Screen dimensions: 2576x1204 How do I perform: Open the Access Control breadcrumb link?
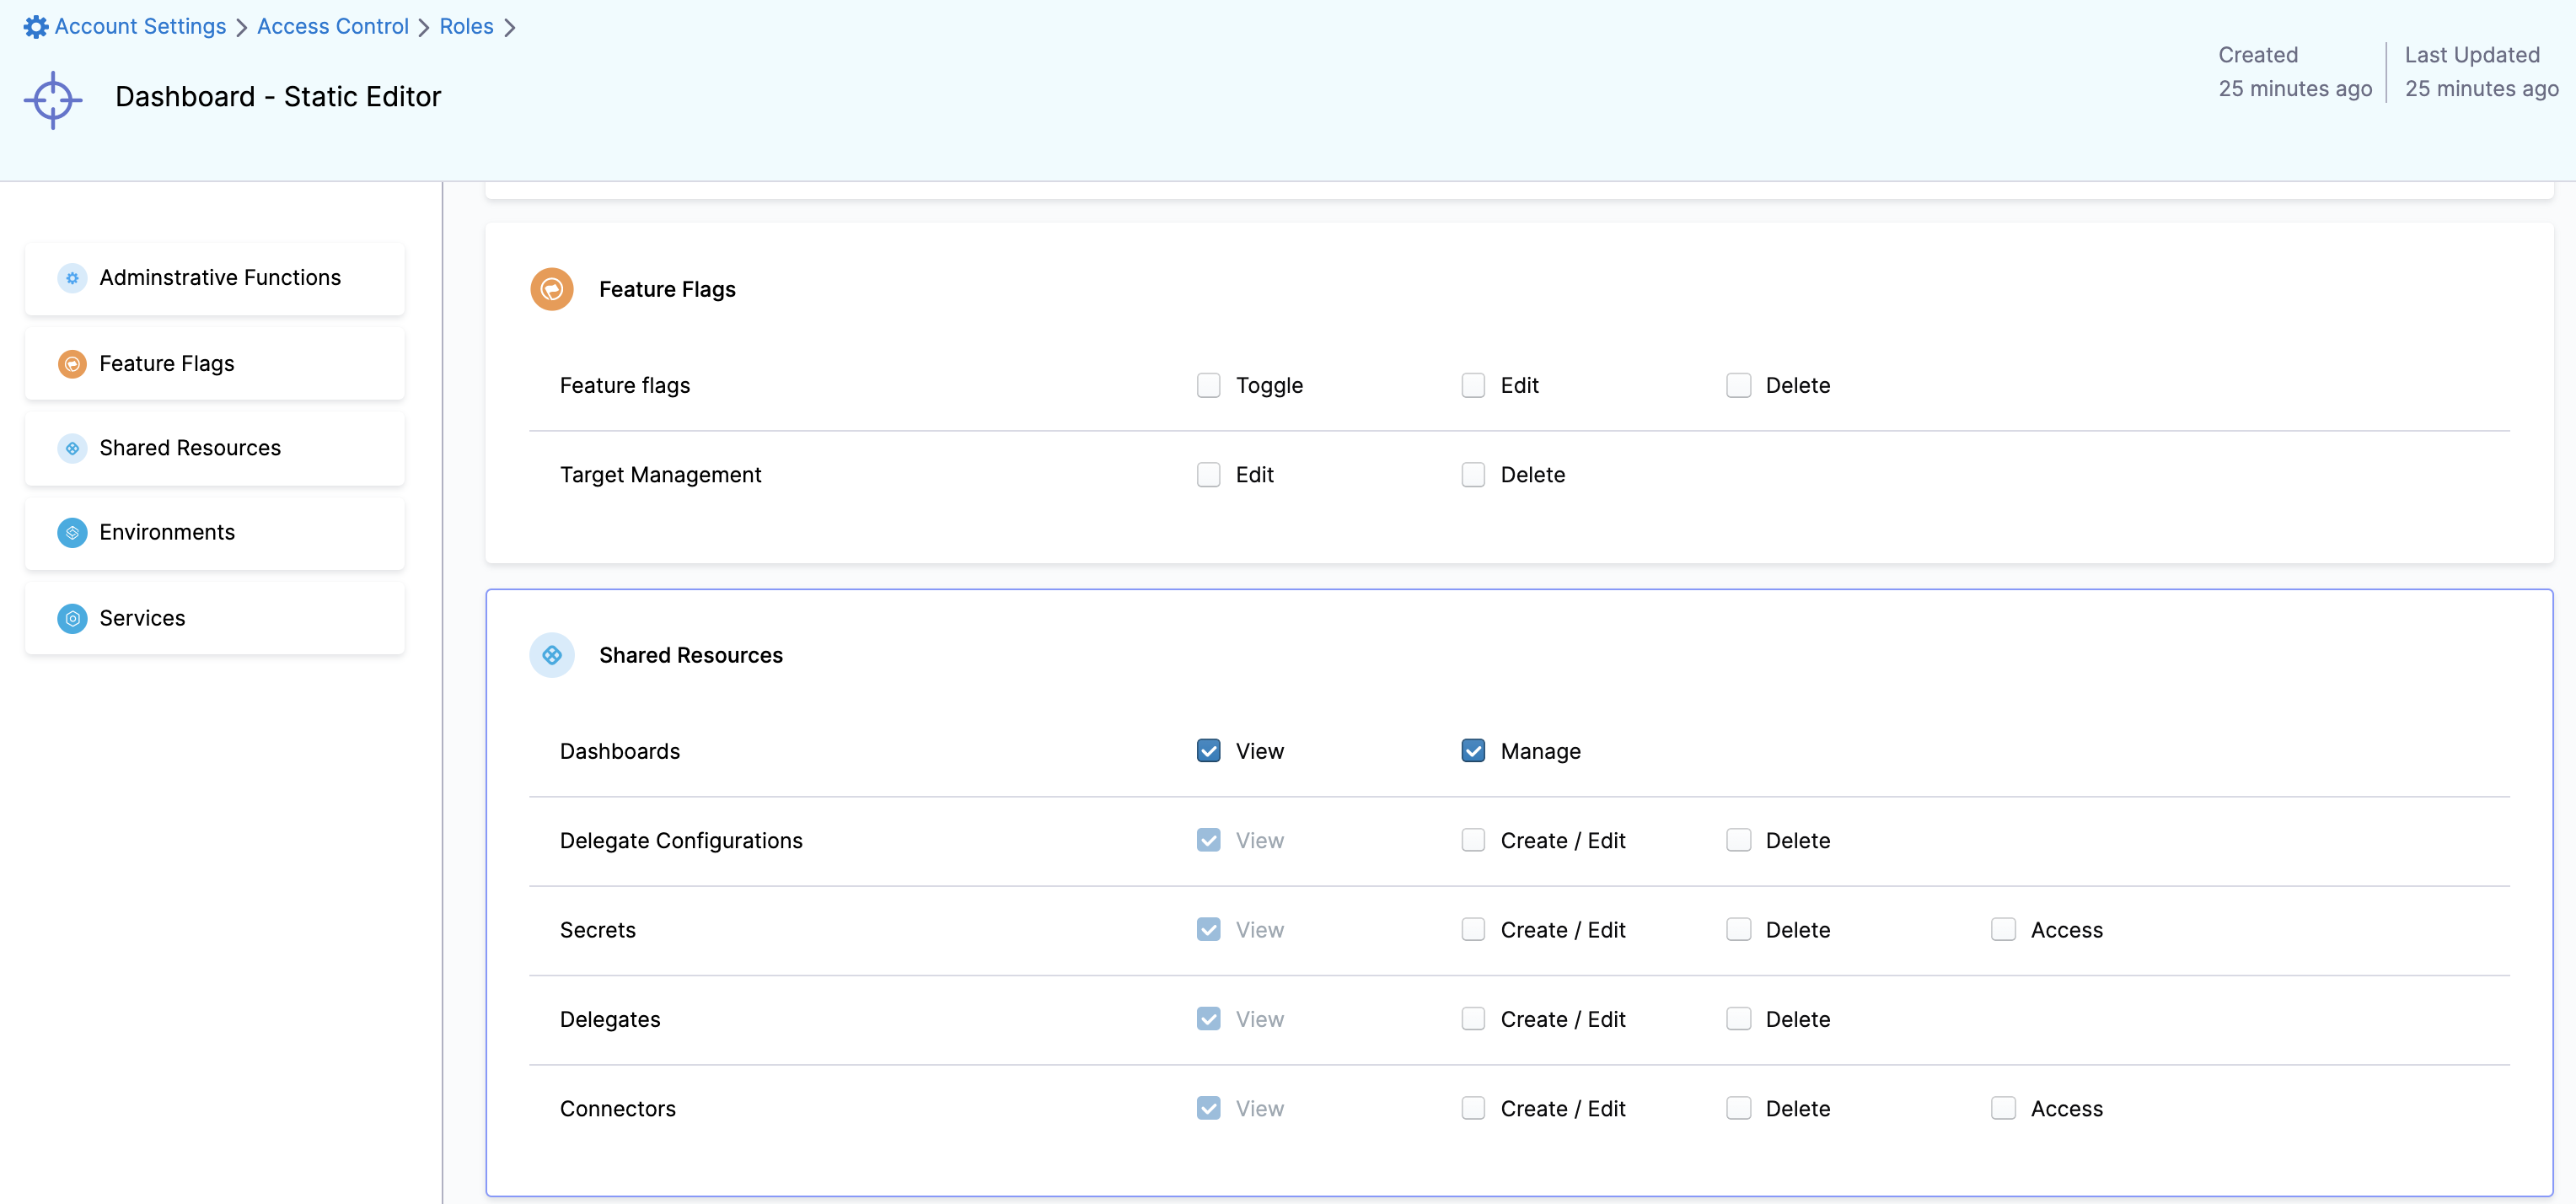(332, 27)
